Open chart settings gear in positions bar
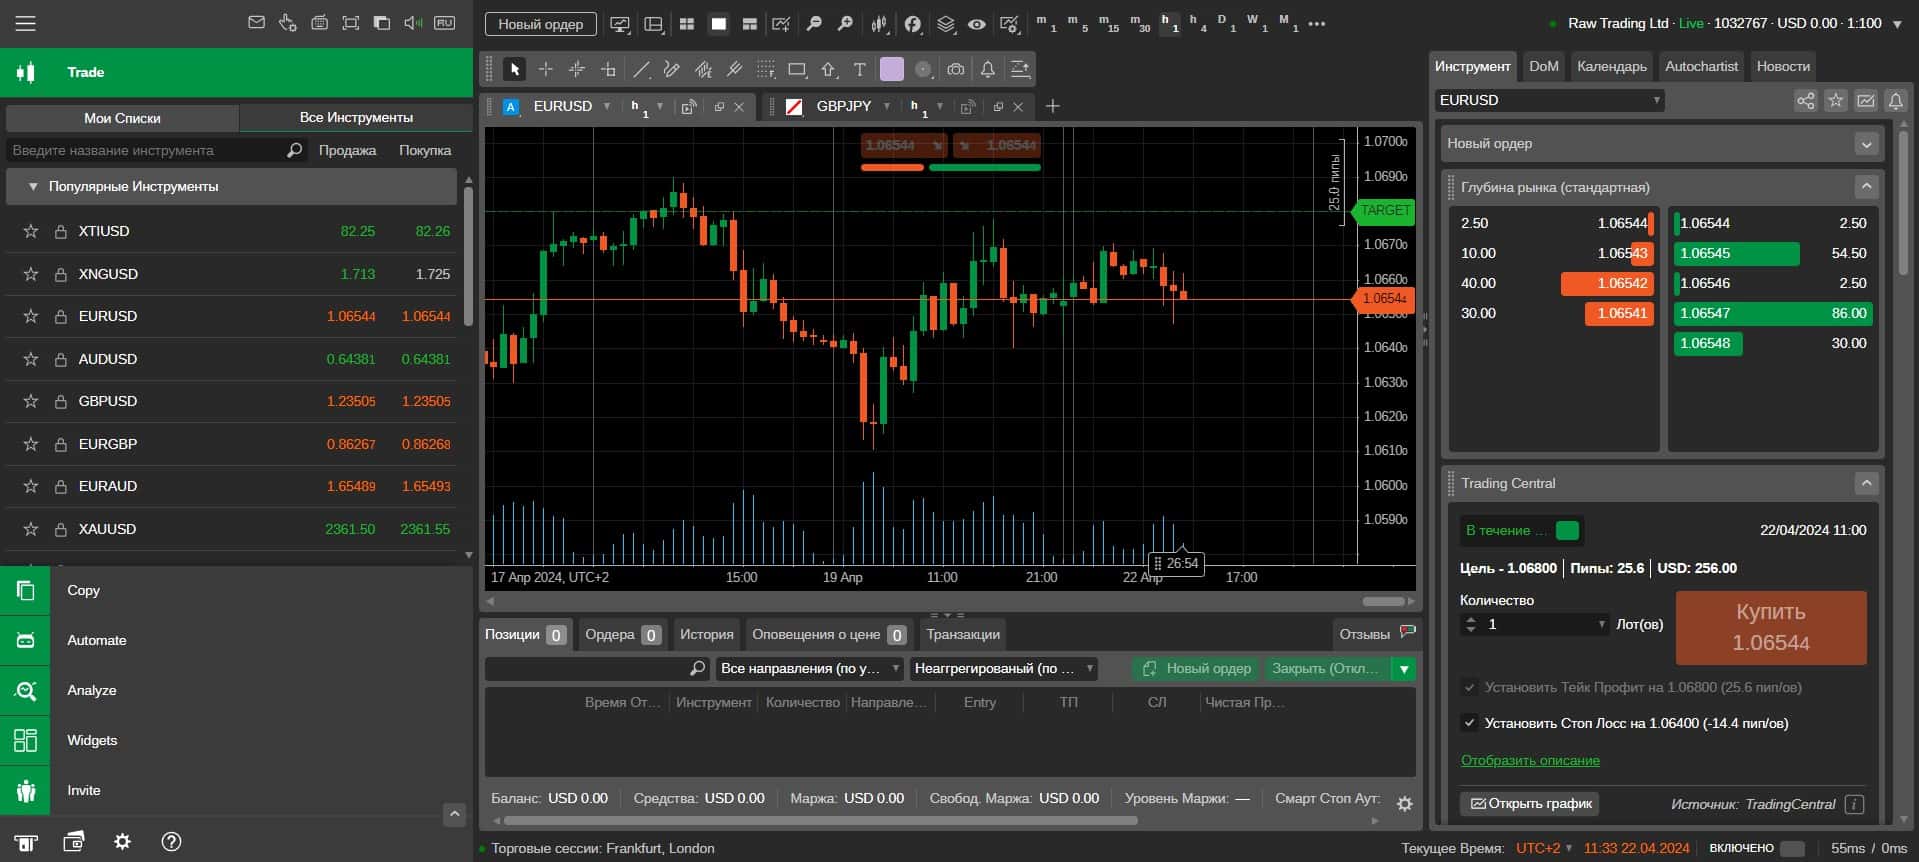Image resolution: width=1919 pixels, height=862 pixels. coord(1404,803)
